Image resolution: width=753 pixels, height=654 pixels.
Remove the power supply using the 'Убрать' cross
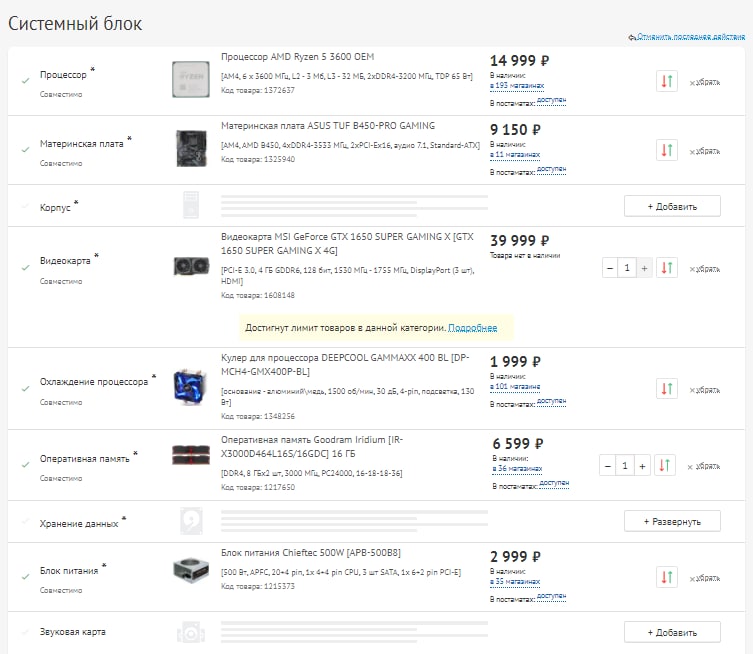coord(704,578)
